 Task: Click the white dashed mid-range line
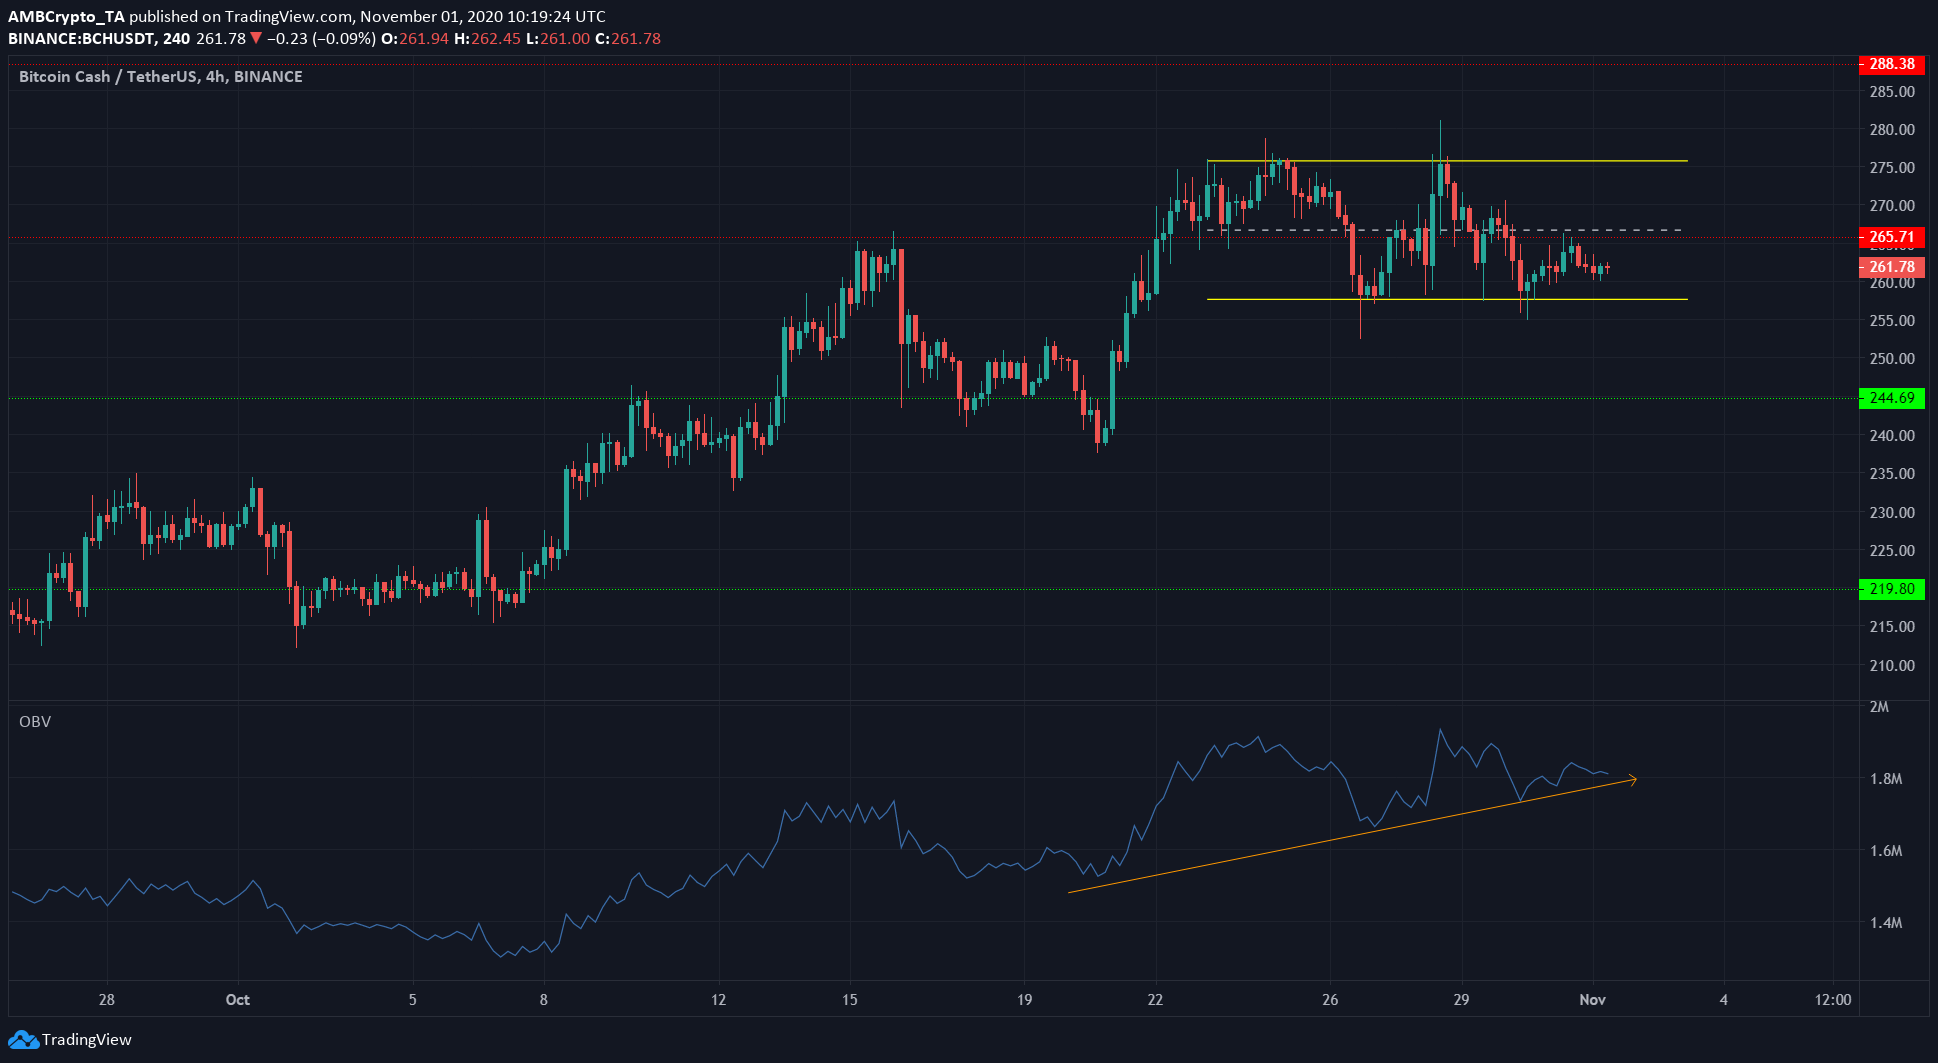click(x=1445, y=230)
